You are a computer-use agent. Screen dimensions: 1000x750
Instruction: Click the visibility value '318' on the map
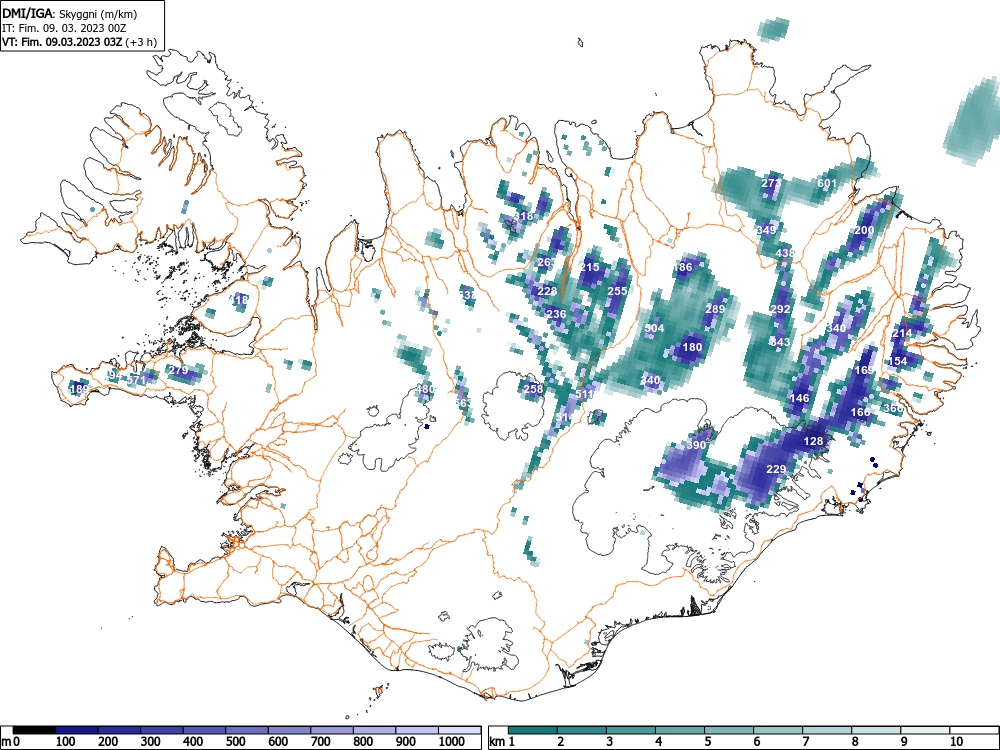point(524,216)
